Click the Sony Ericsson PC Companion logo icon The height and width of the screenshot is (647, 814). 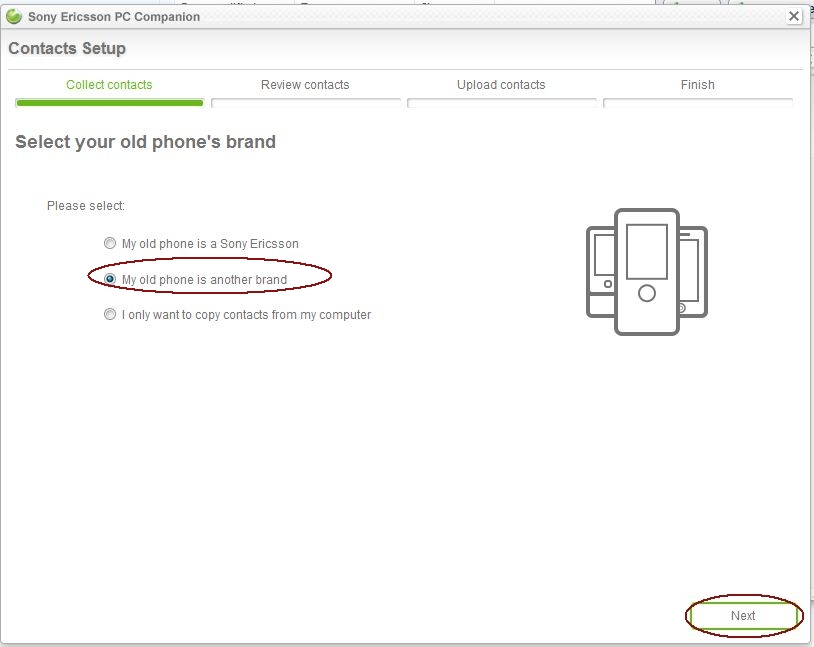(14, 16)
